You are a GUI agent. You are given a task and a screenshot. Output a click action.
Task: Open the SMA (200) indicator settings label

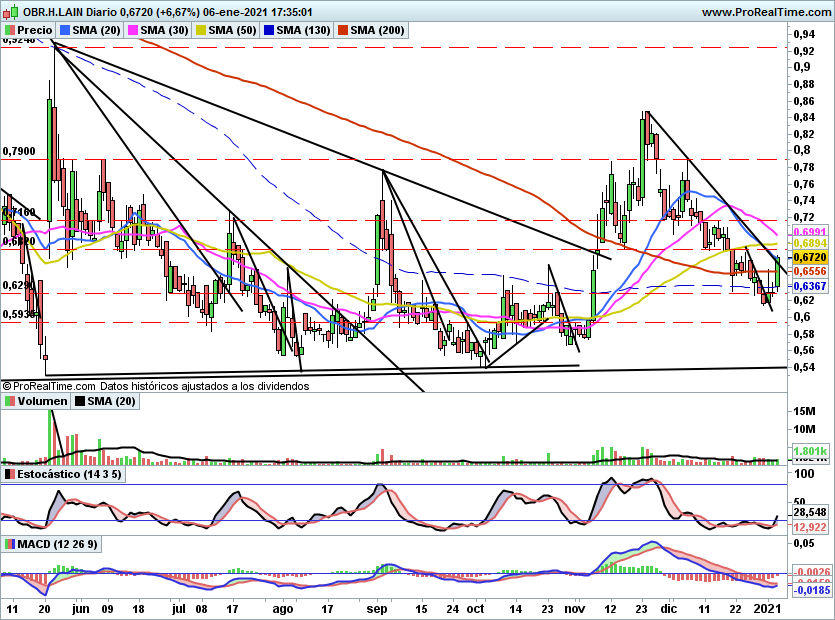pyautogui.click(x=378, y=31)
